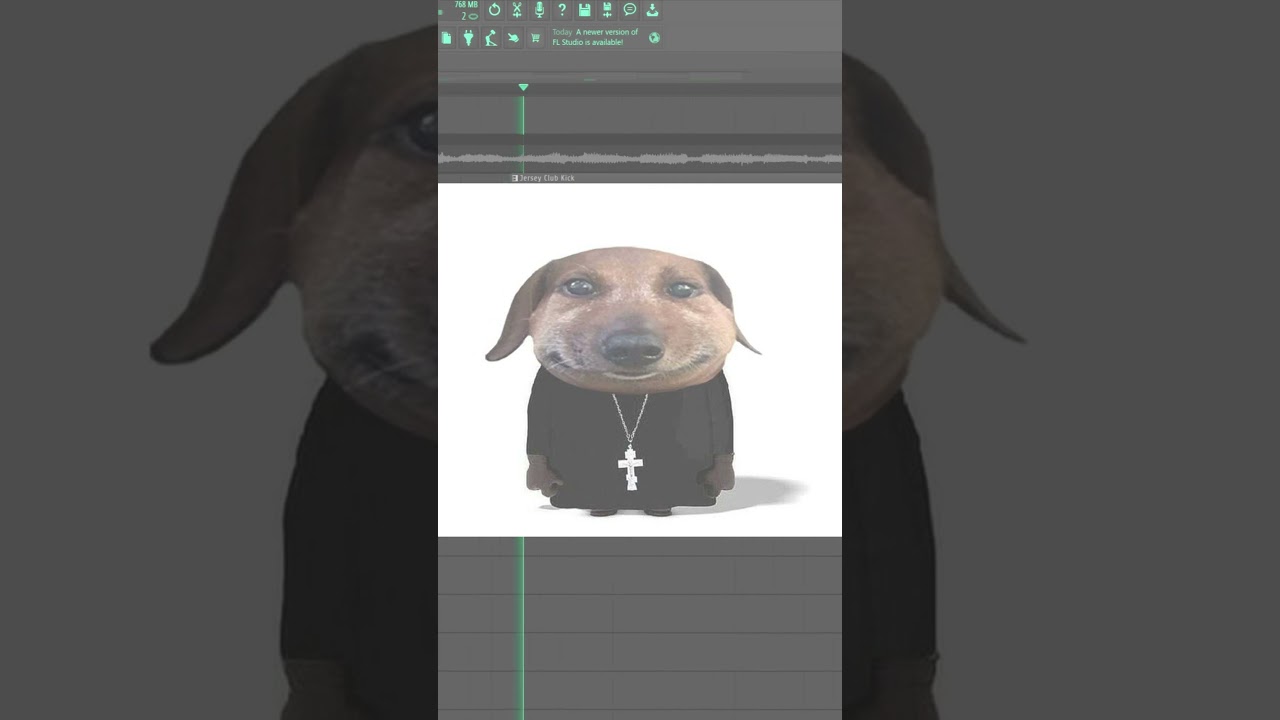Image resolution: width=1280 pixels, height=720 pixels.
Task: Click the download tray export icon
Action: [652, 10]
